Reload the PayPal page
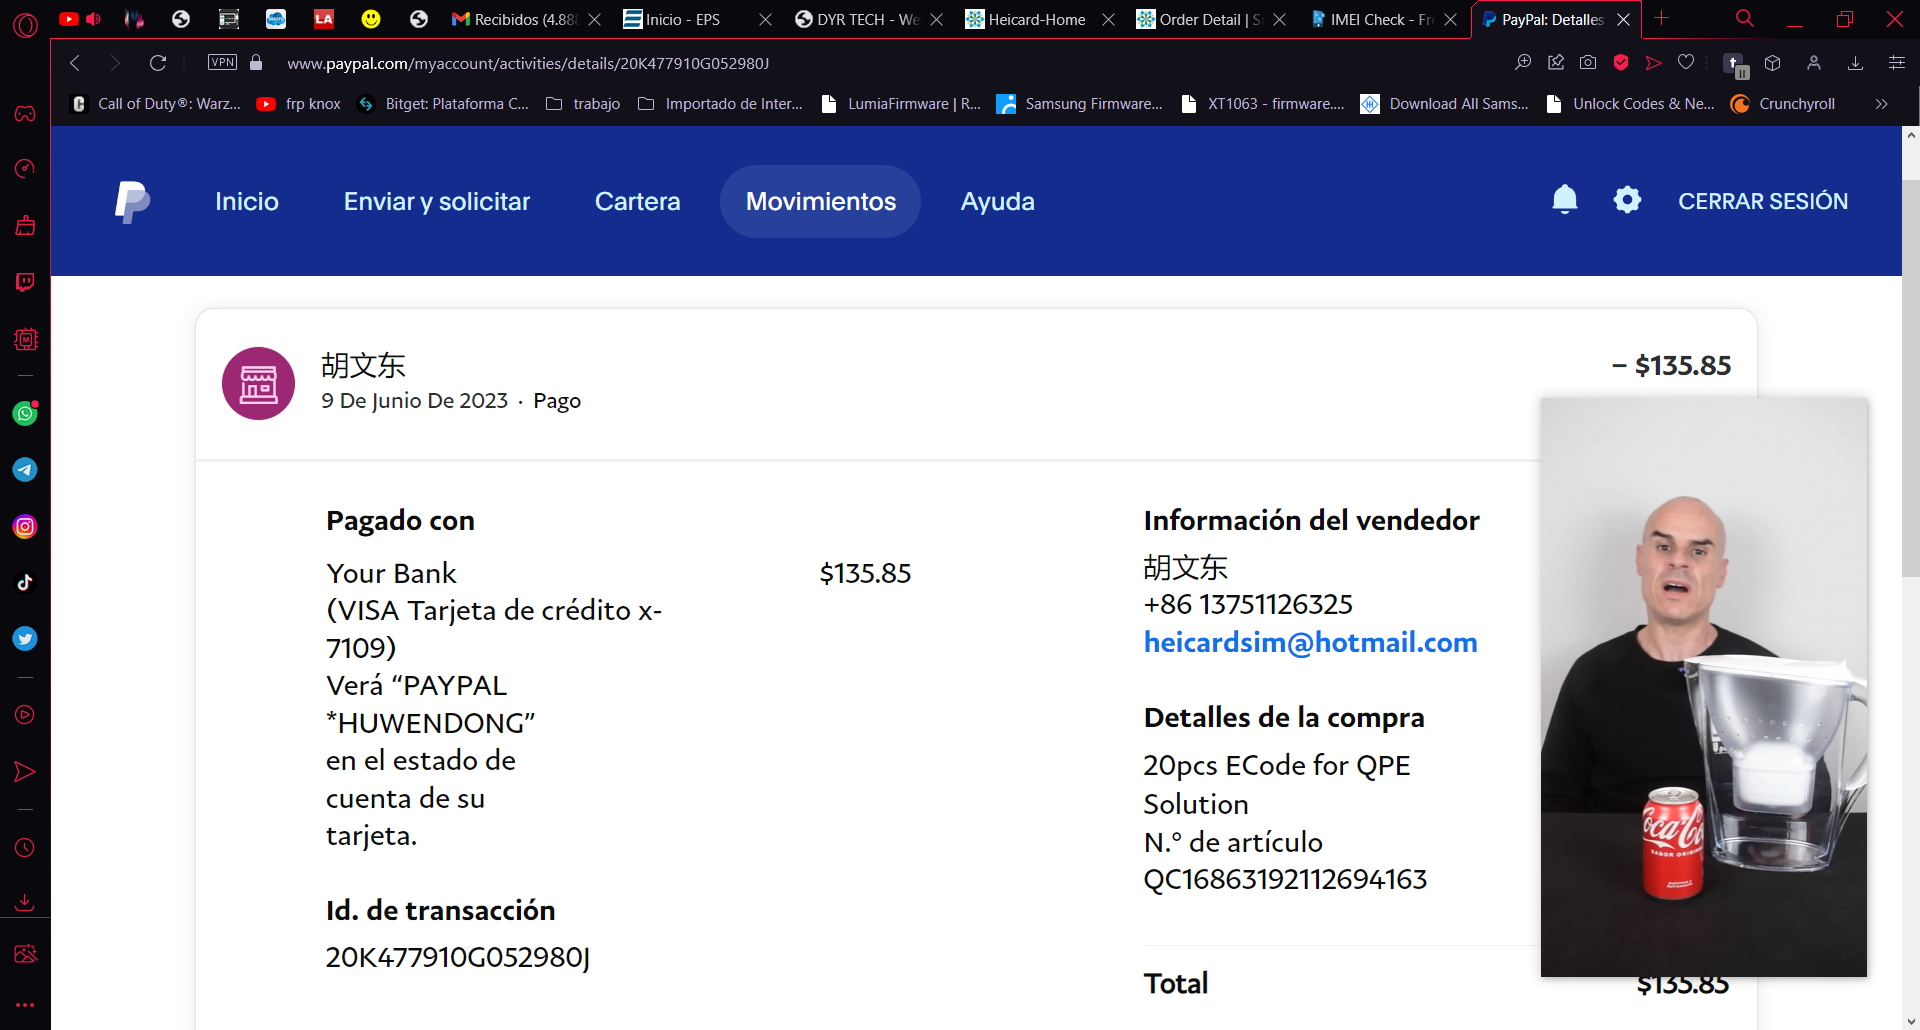The image size is (1920, 1030). [x=158, y=63]
